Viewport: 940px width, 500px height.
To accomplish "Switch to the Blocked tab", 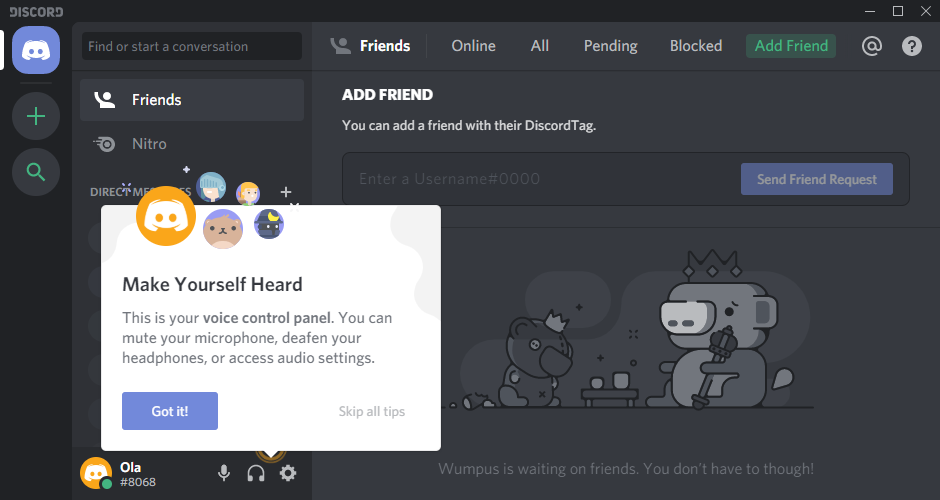I will (x=696, y=46).
